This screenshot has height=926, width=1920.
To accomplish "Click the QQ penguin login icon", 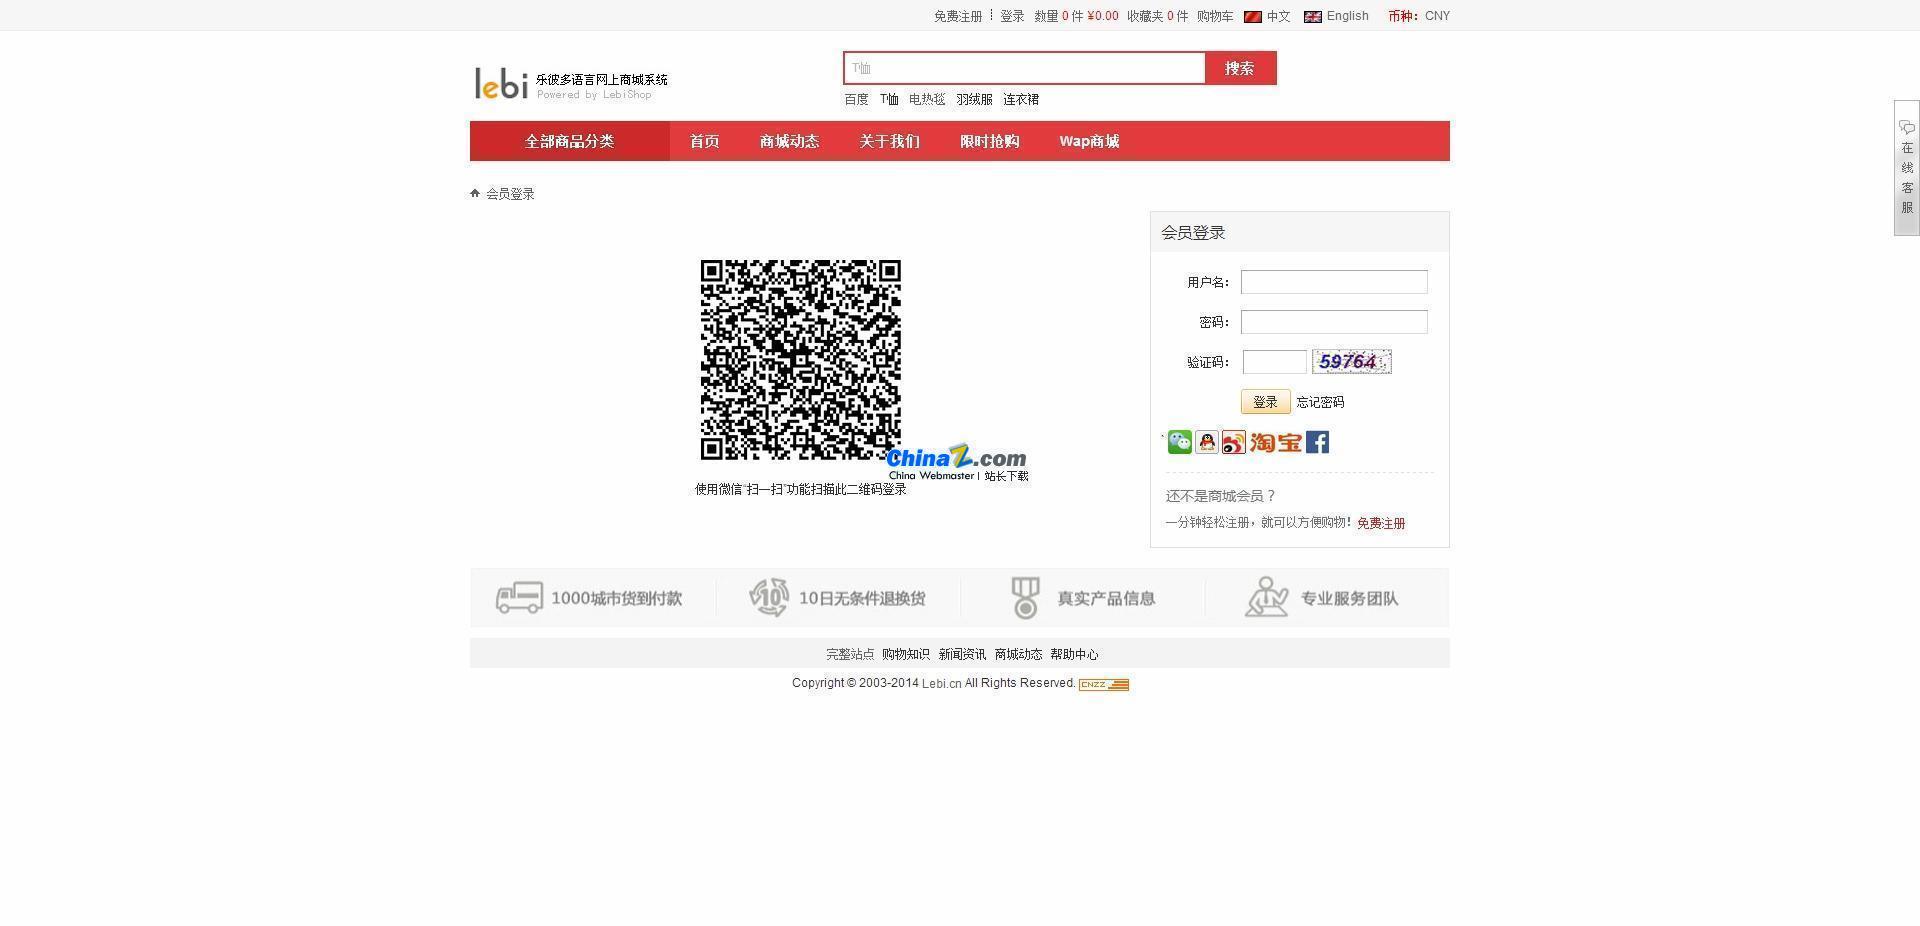I will tap(1207, 442).
